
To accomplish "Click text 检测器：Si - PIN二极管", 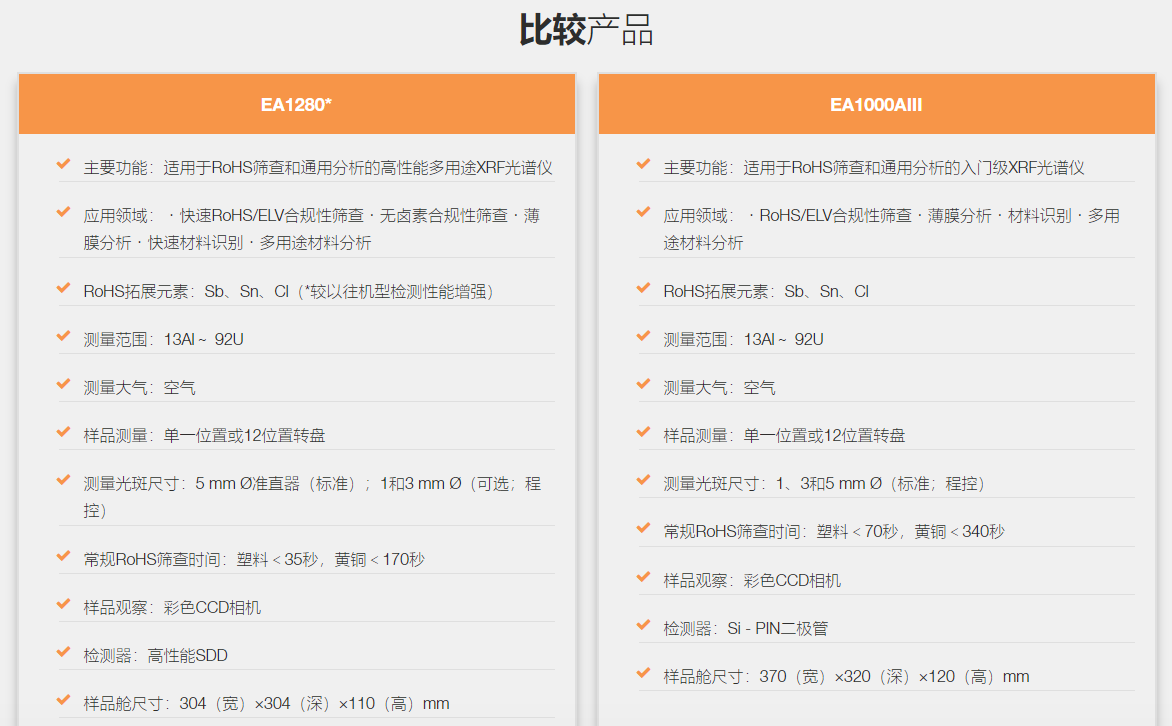I will click(x=746, y=629).
